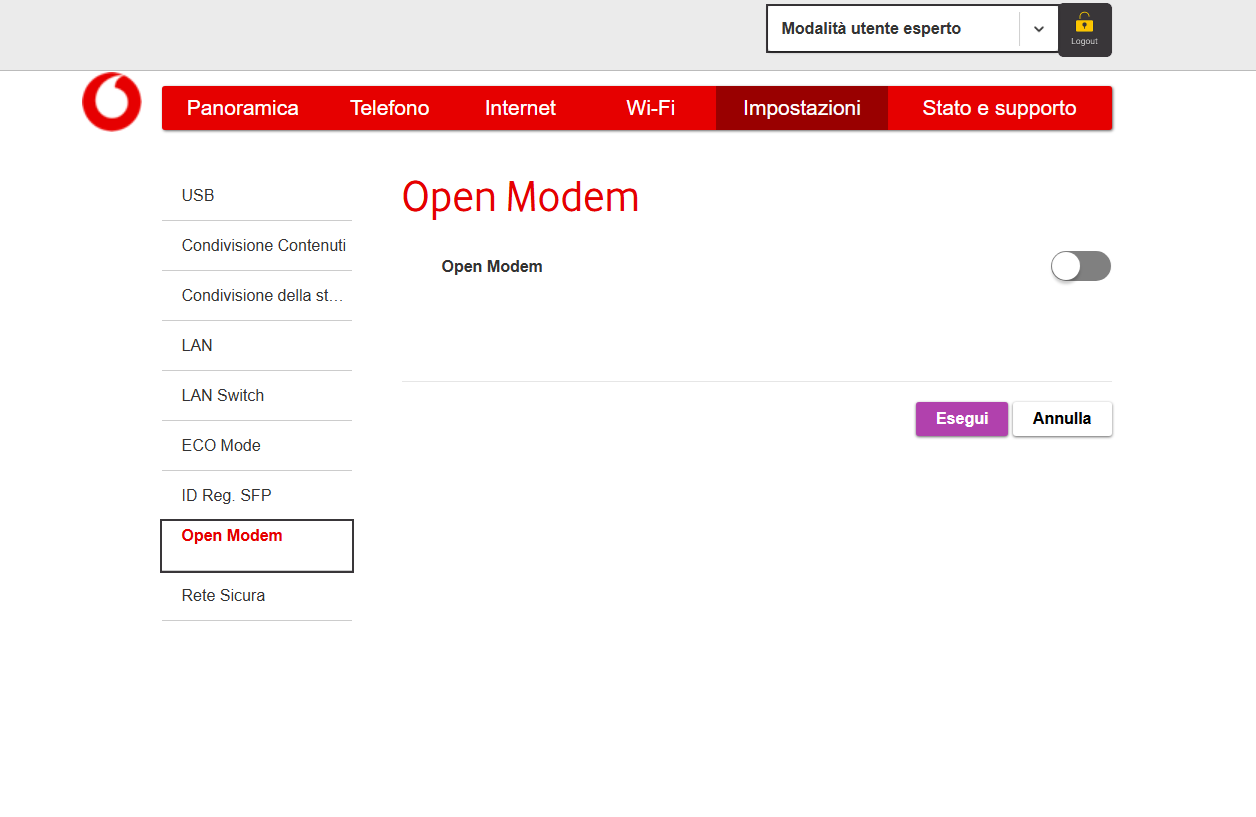1256x817 pixels.
Task: Click the Open Modem page heading
Action: point(520,198)
